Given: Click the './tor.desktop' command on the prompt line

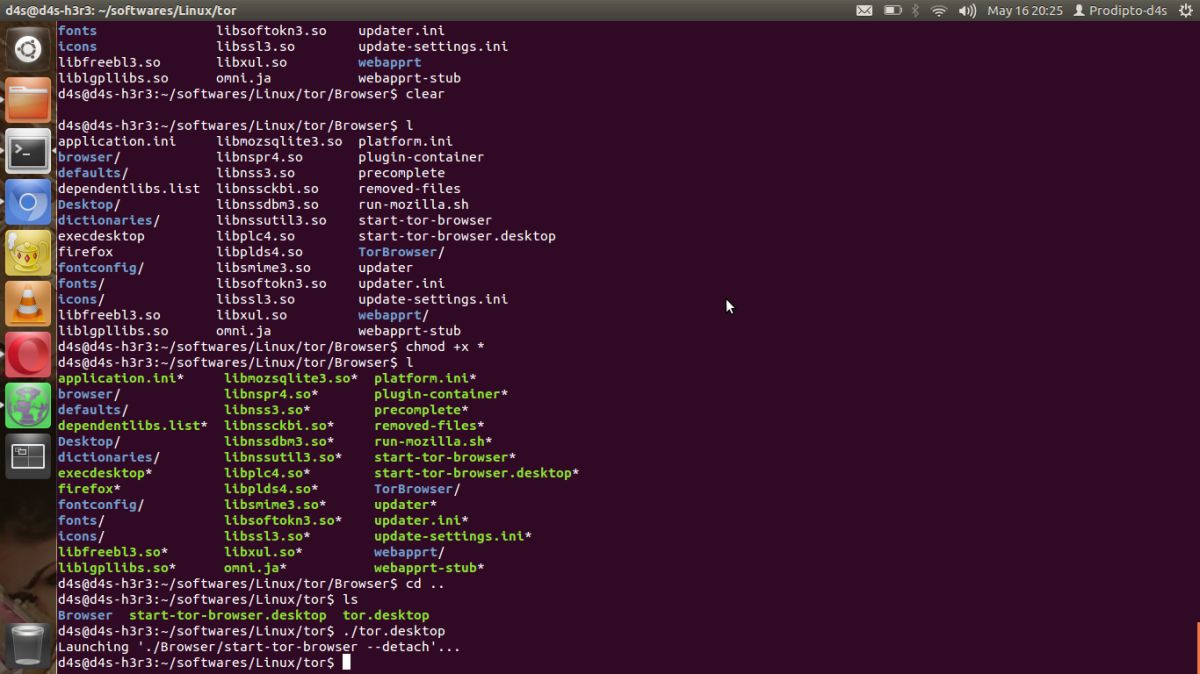Looking at the screenshot, I should click(x=393, y=631).
